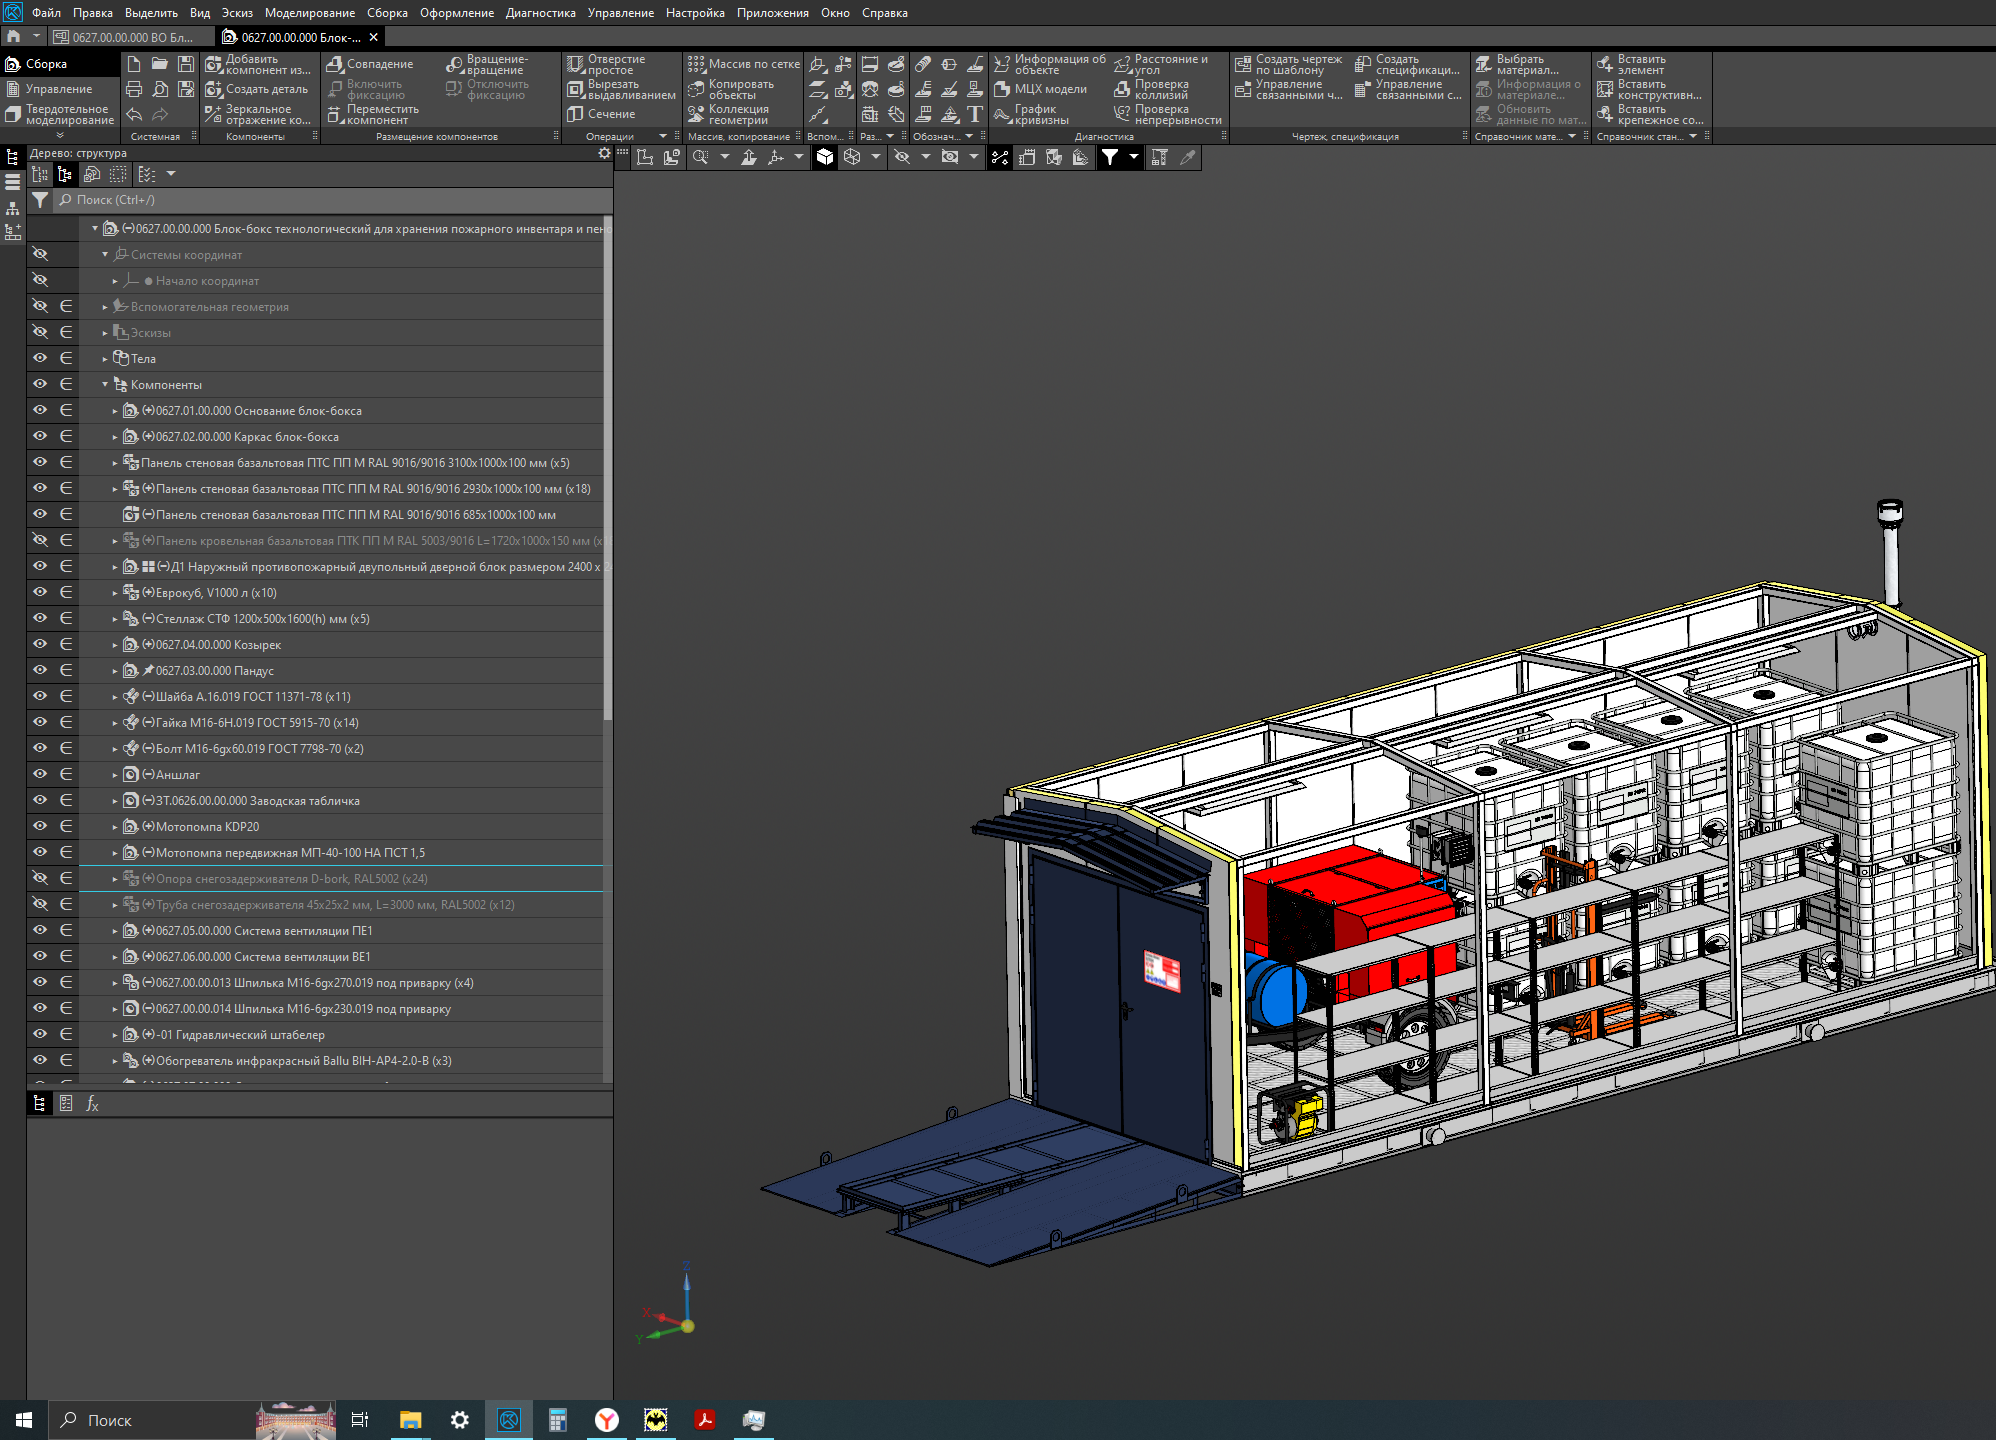
Task: Expand the Эскизы tree node
Action: pos(105,333)
